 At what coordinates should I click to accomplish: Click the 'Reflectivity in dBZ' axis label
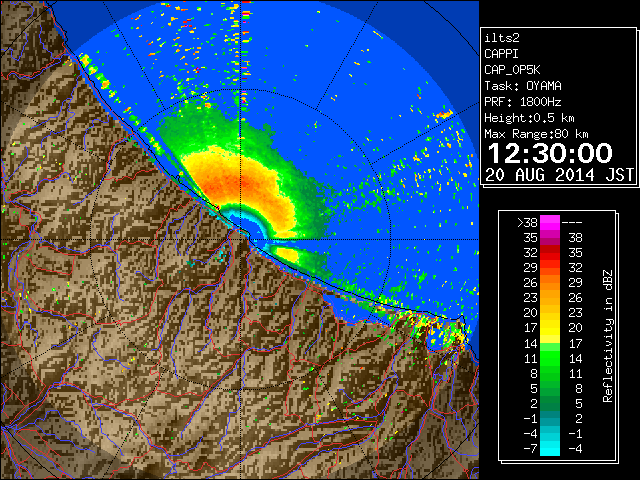(608, 336)
